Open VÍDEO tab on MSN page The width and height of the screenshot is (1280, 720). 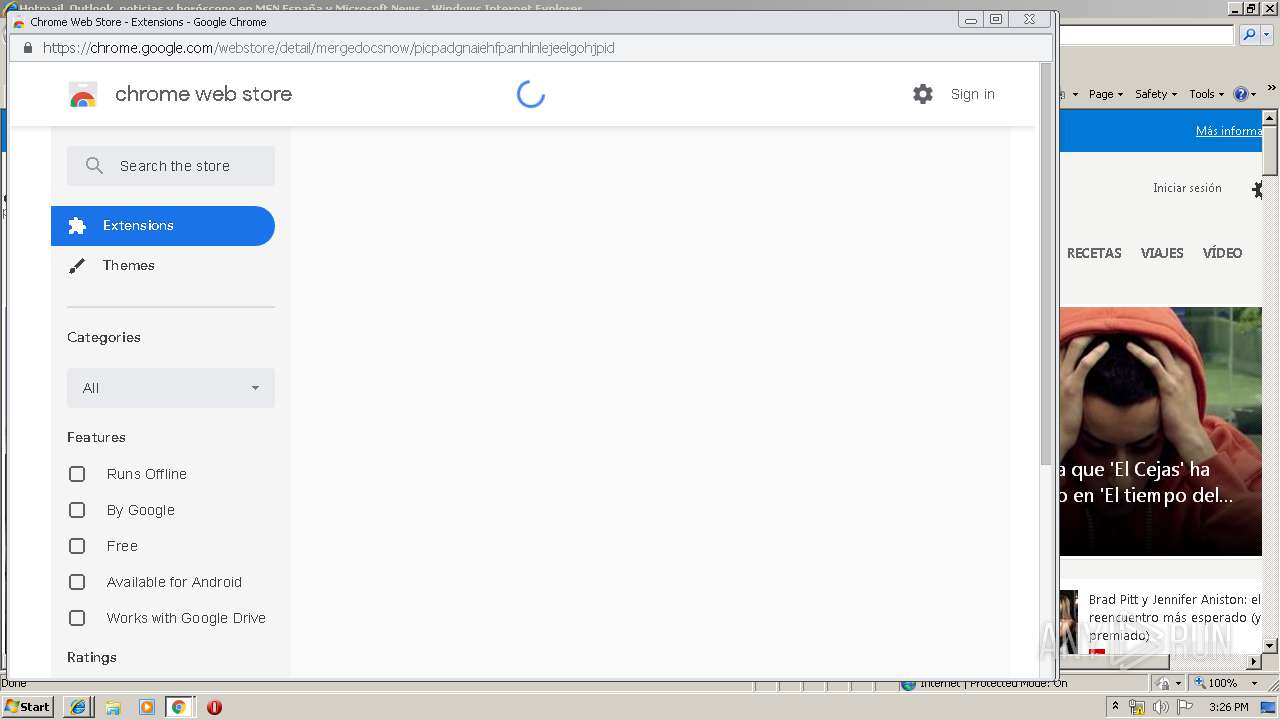pyautogui.click(x=1222, y=253)
